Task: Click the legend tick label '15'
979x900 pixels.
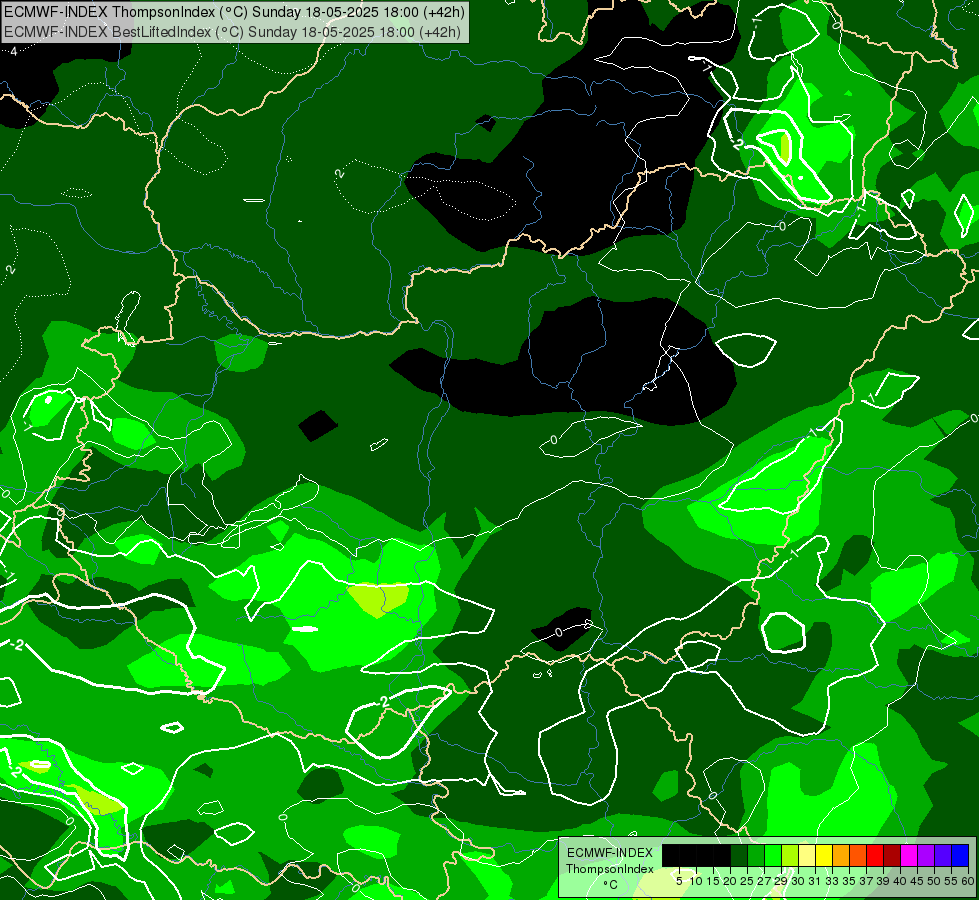Action: coord(713,881)
